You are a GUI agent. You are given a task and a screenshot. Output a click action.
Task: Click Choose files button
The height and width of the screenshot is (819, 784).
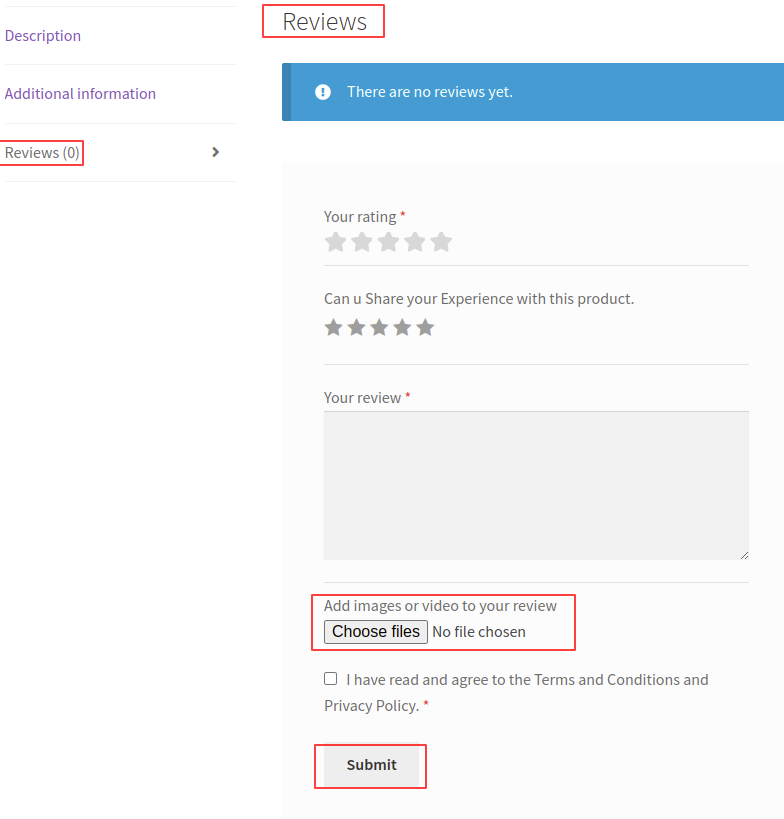(x=376, y=631)
